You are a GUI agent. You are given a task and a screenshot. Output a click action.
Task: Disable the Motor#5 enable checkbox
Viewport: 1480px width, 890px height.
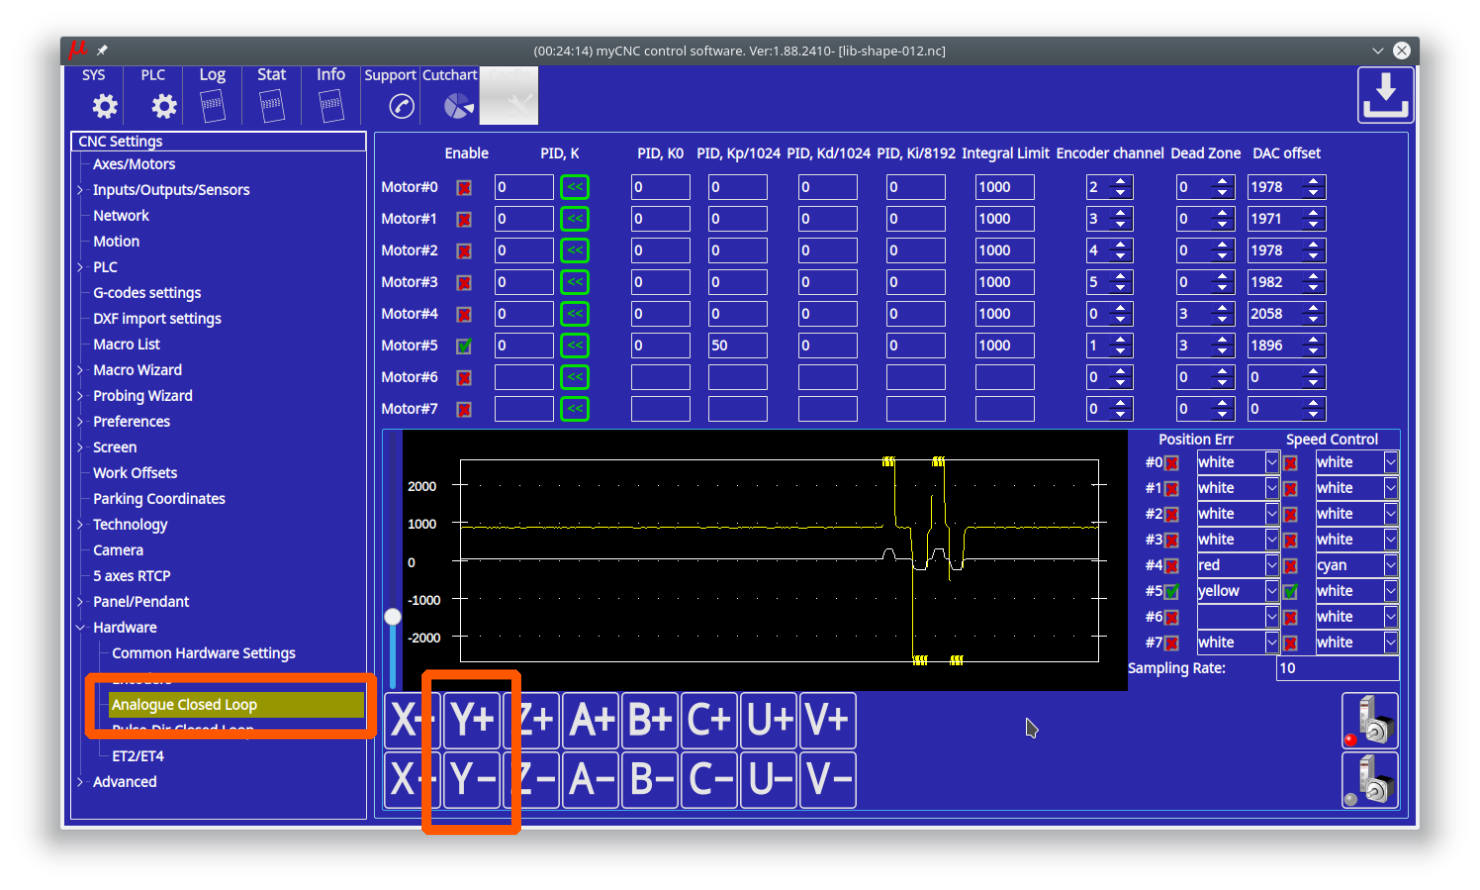point(464,346)
